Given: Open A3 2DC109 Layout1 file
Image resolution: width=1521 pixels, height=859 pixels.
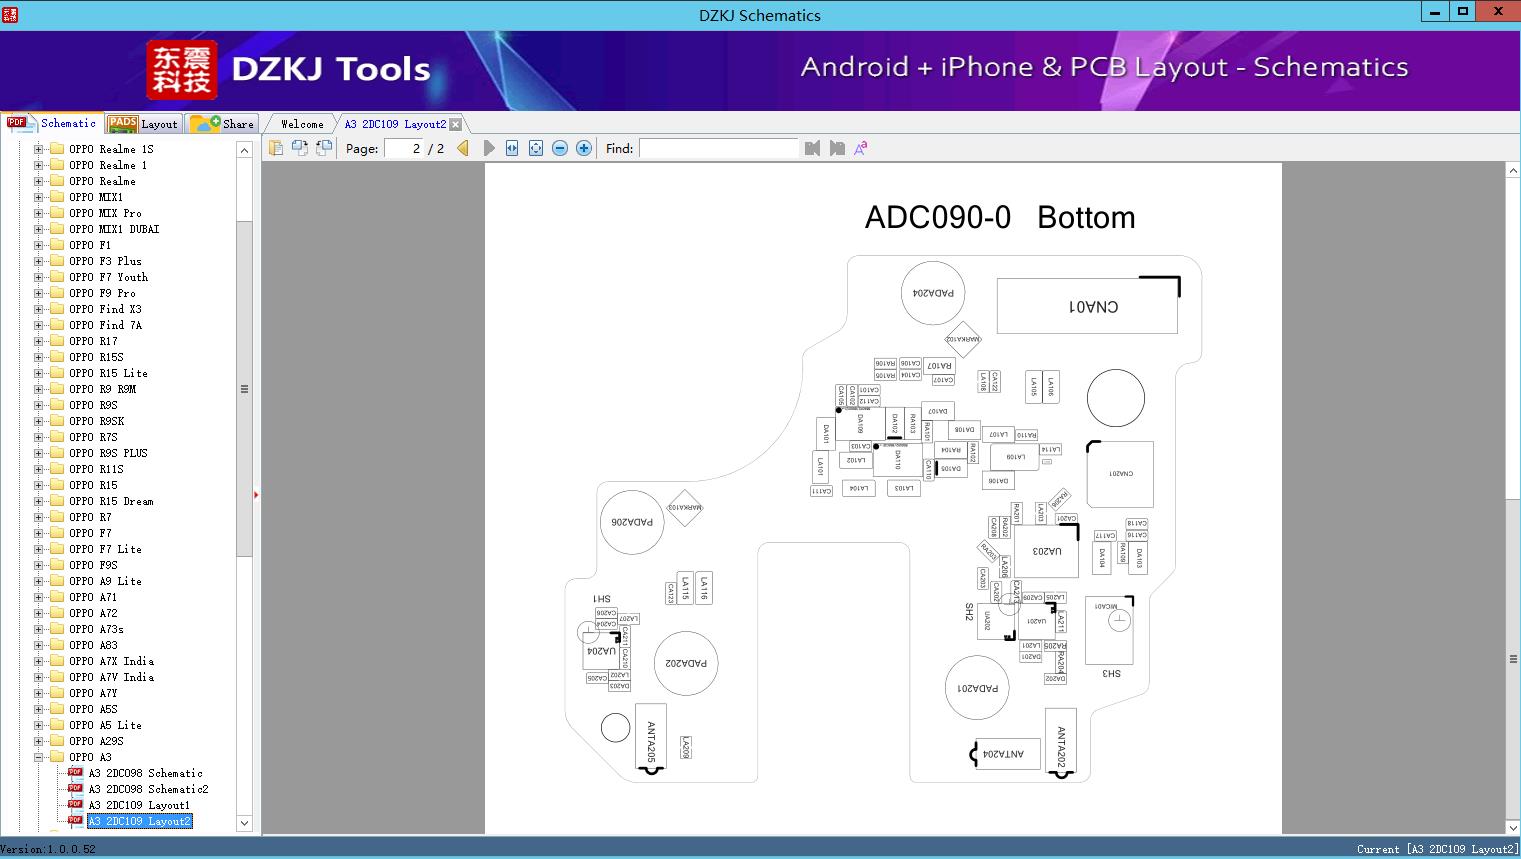Looking at the screenshot, I should point(139,805).
